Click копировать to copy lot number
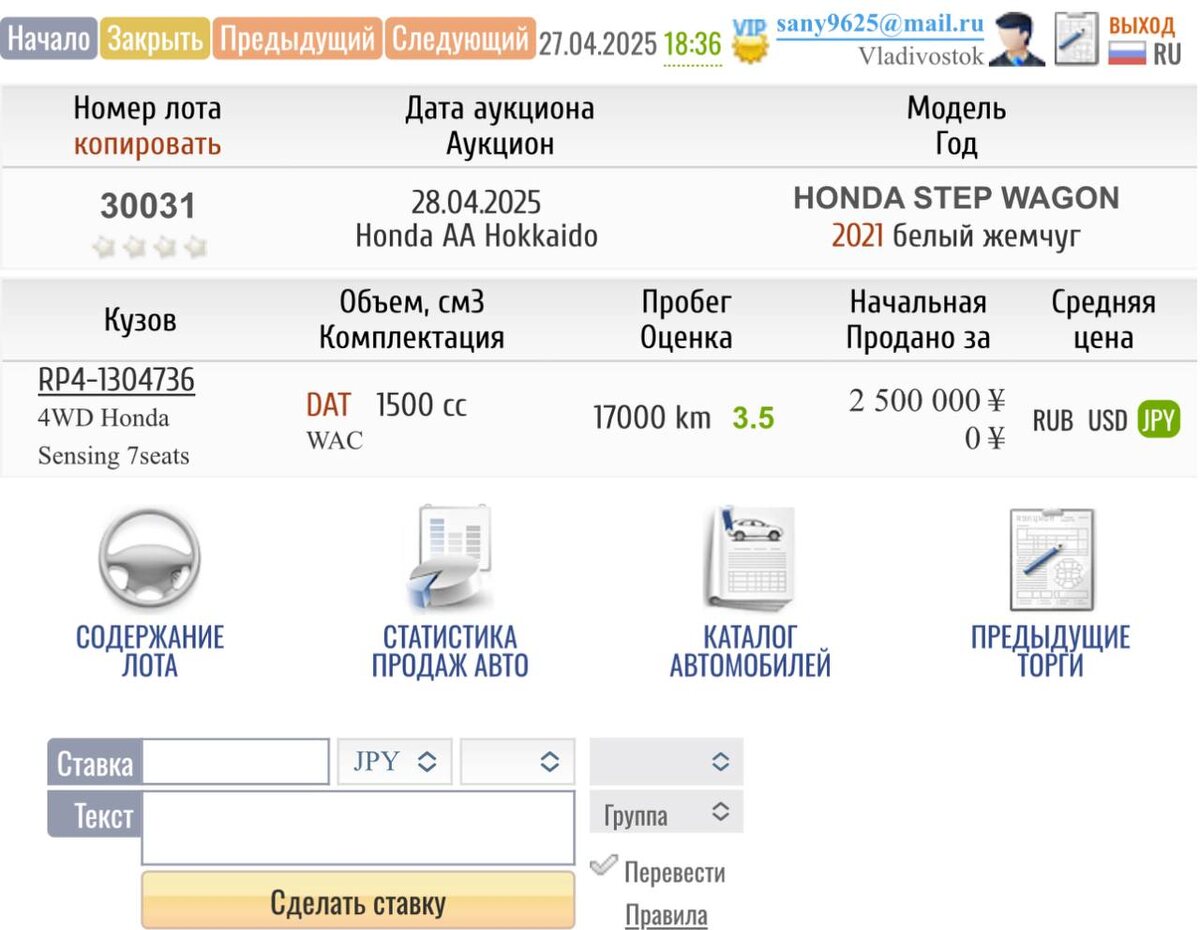 coord(148,144)
